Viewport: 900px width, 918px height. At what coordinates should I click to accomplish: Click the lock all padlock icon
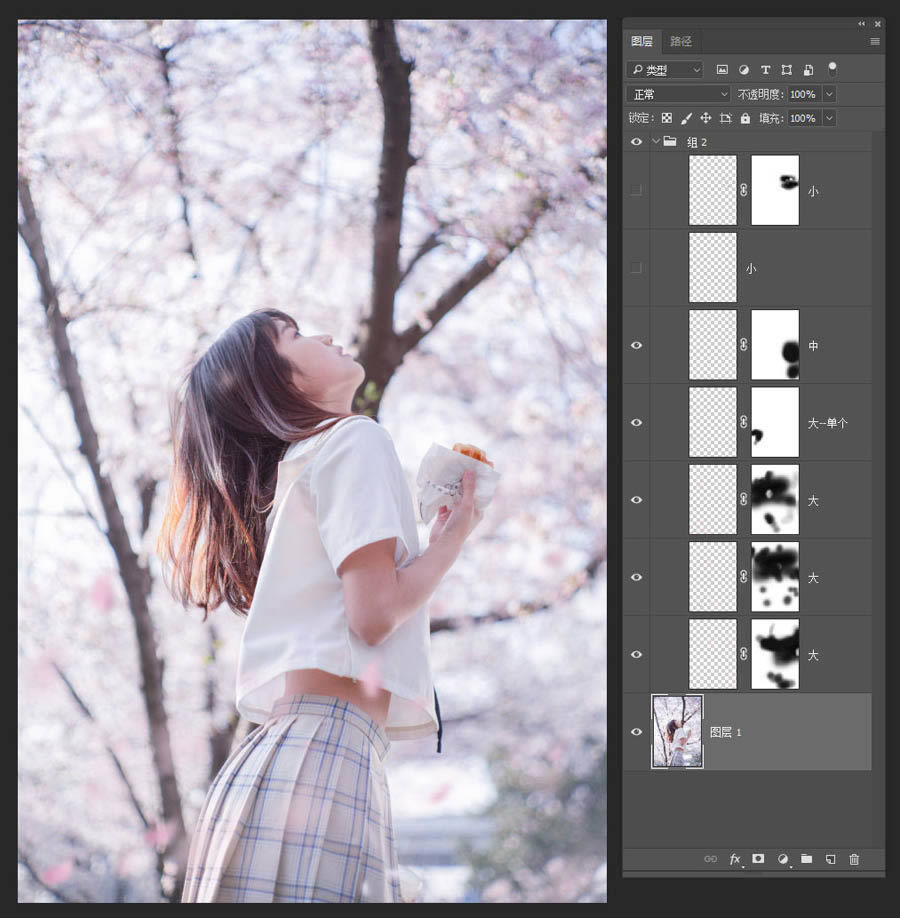[745, 118]
